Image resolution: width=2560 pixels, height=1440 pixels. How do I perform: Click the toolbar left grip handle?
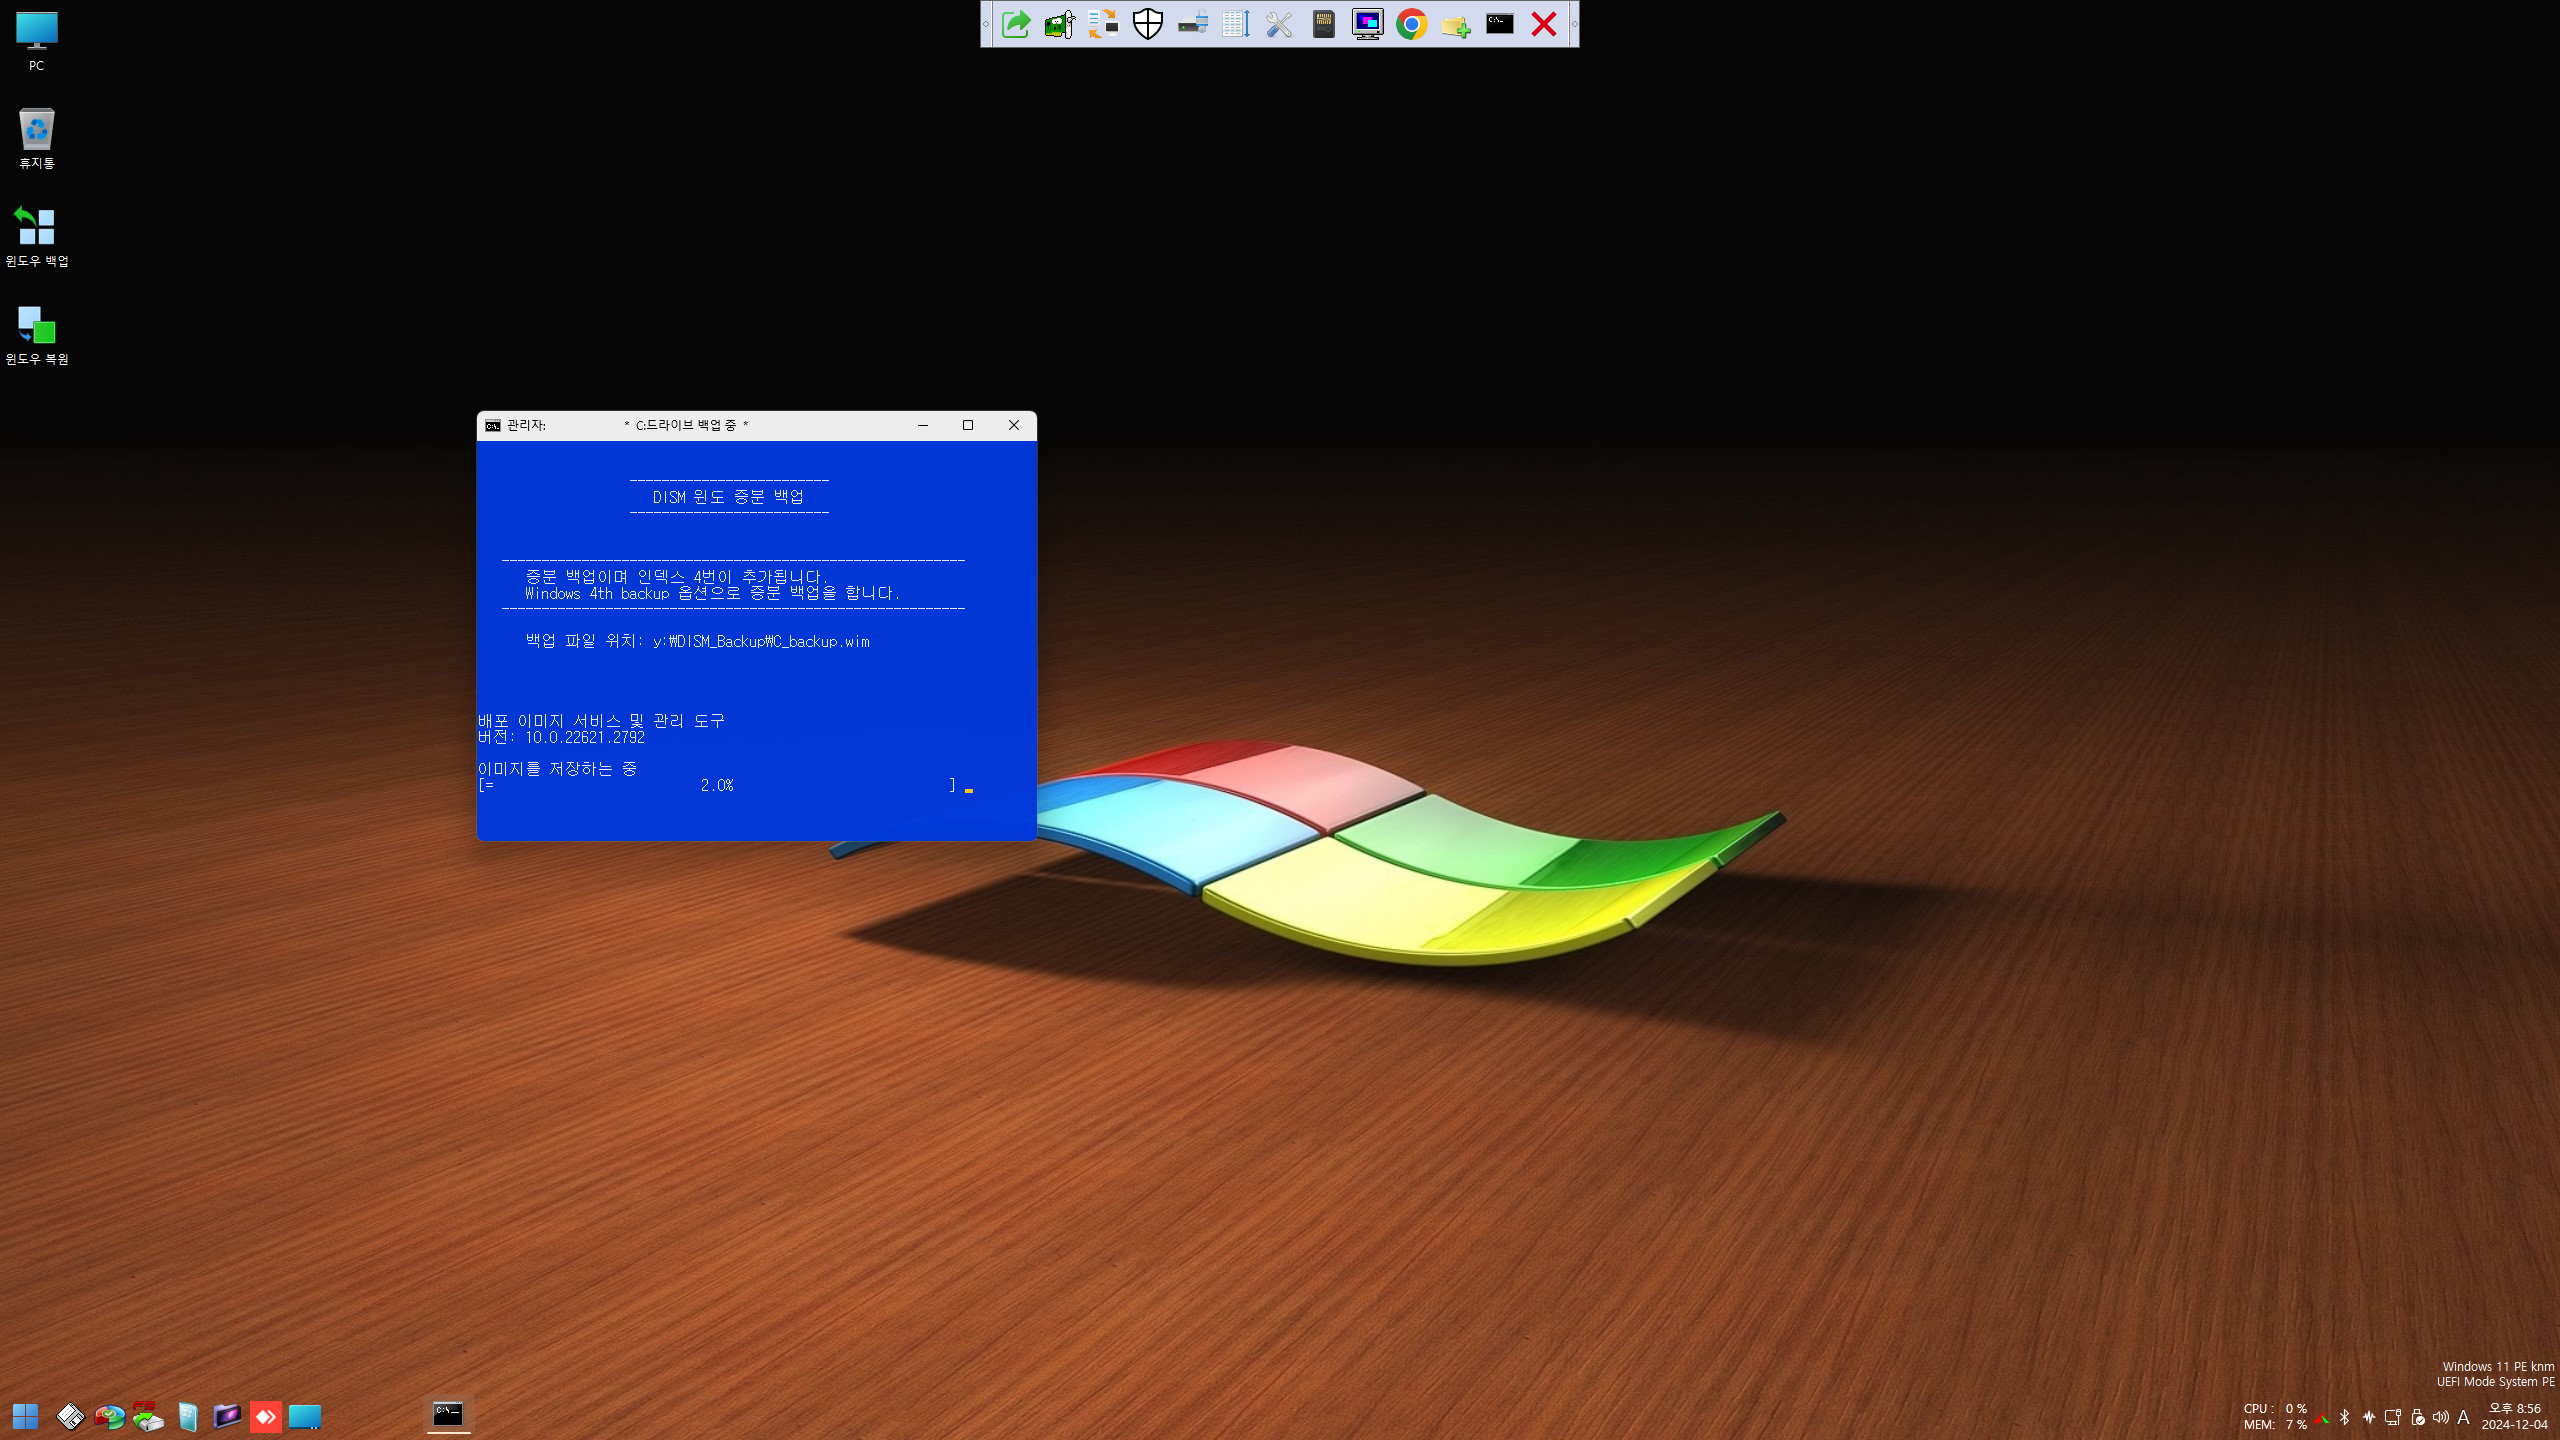987,24
